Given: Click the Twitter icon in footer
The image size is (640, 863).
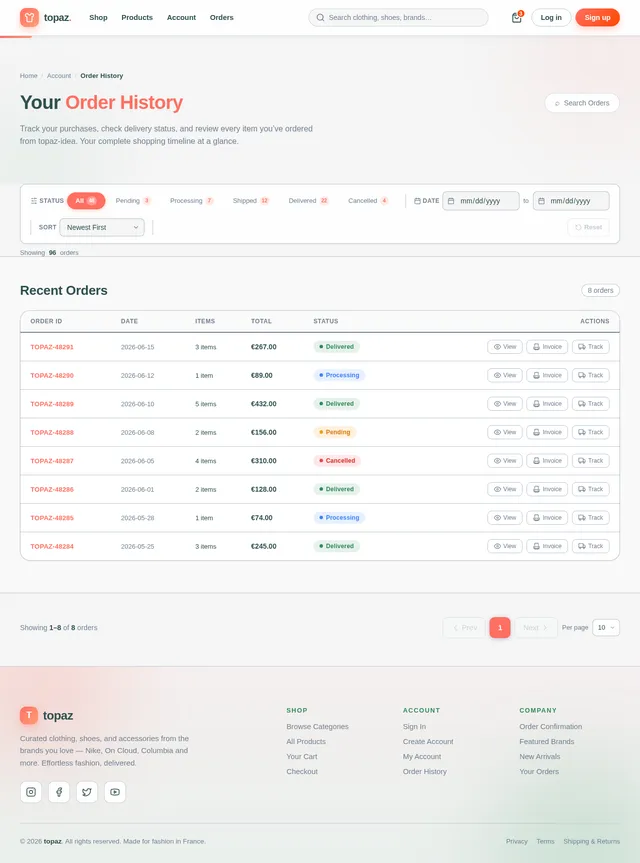Looking at the screenshot, I should 87,792.
